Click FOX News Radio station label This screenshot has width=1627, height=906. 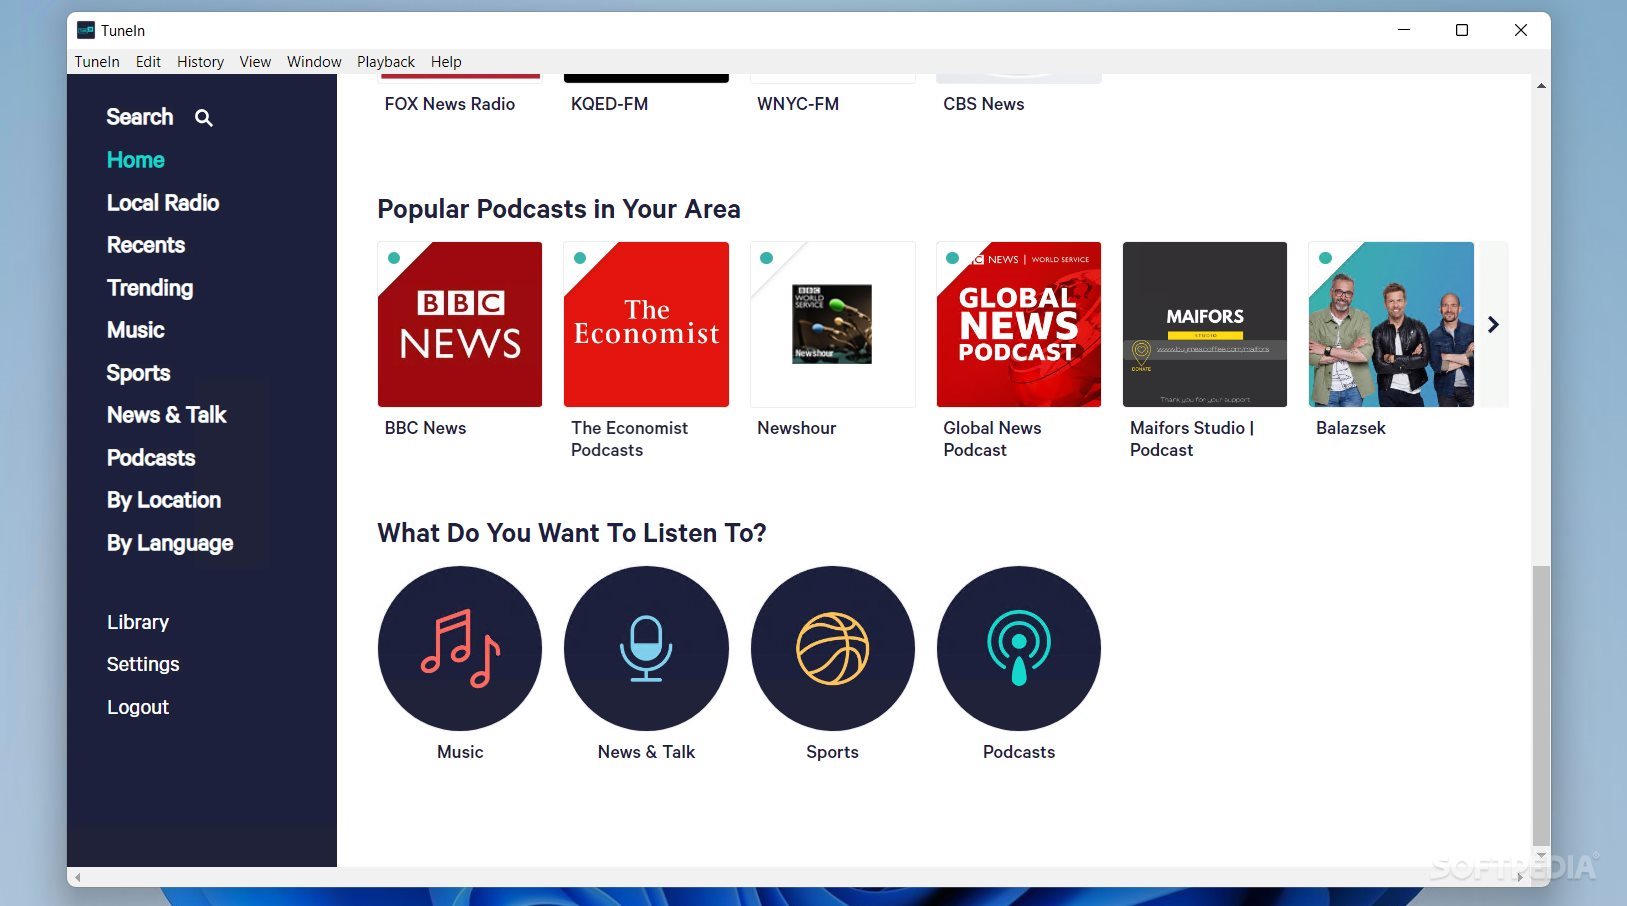(450, 104)
